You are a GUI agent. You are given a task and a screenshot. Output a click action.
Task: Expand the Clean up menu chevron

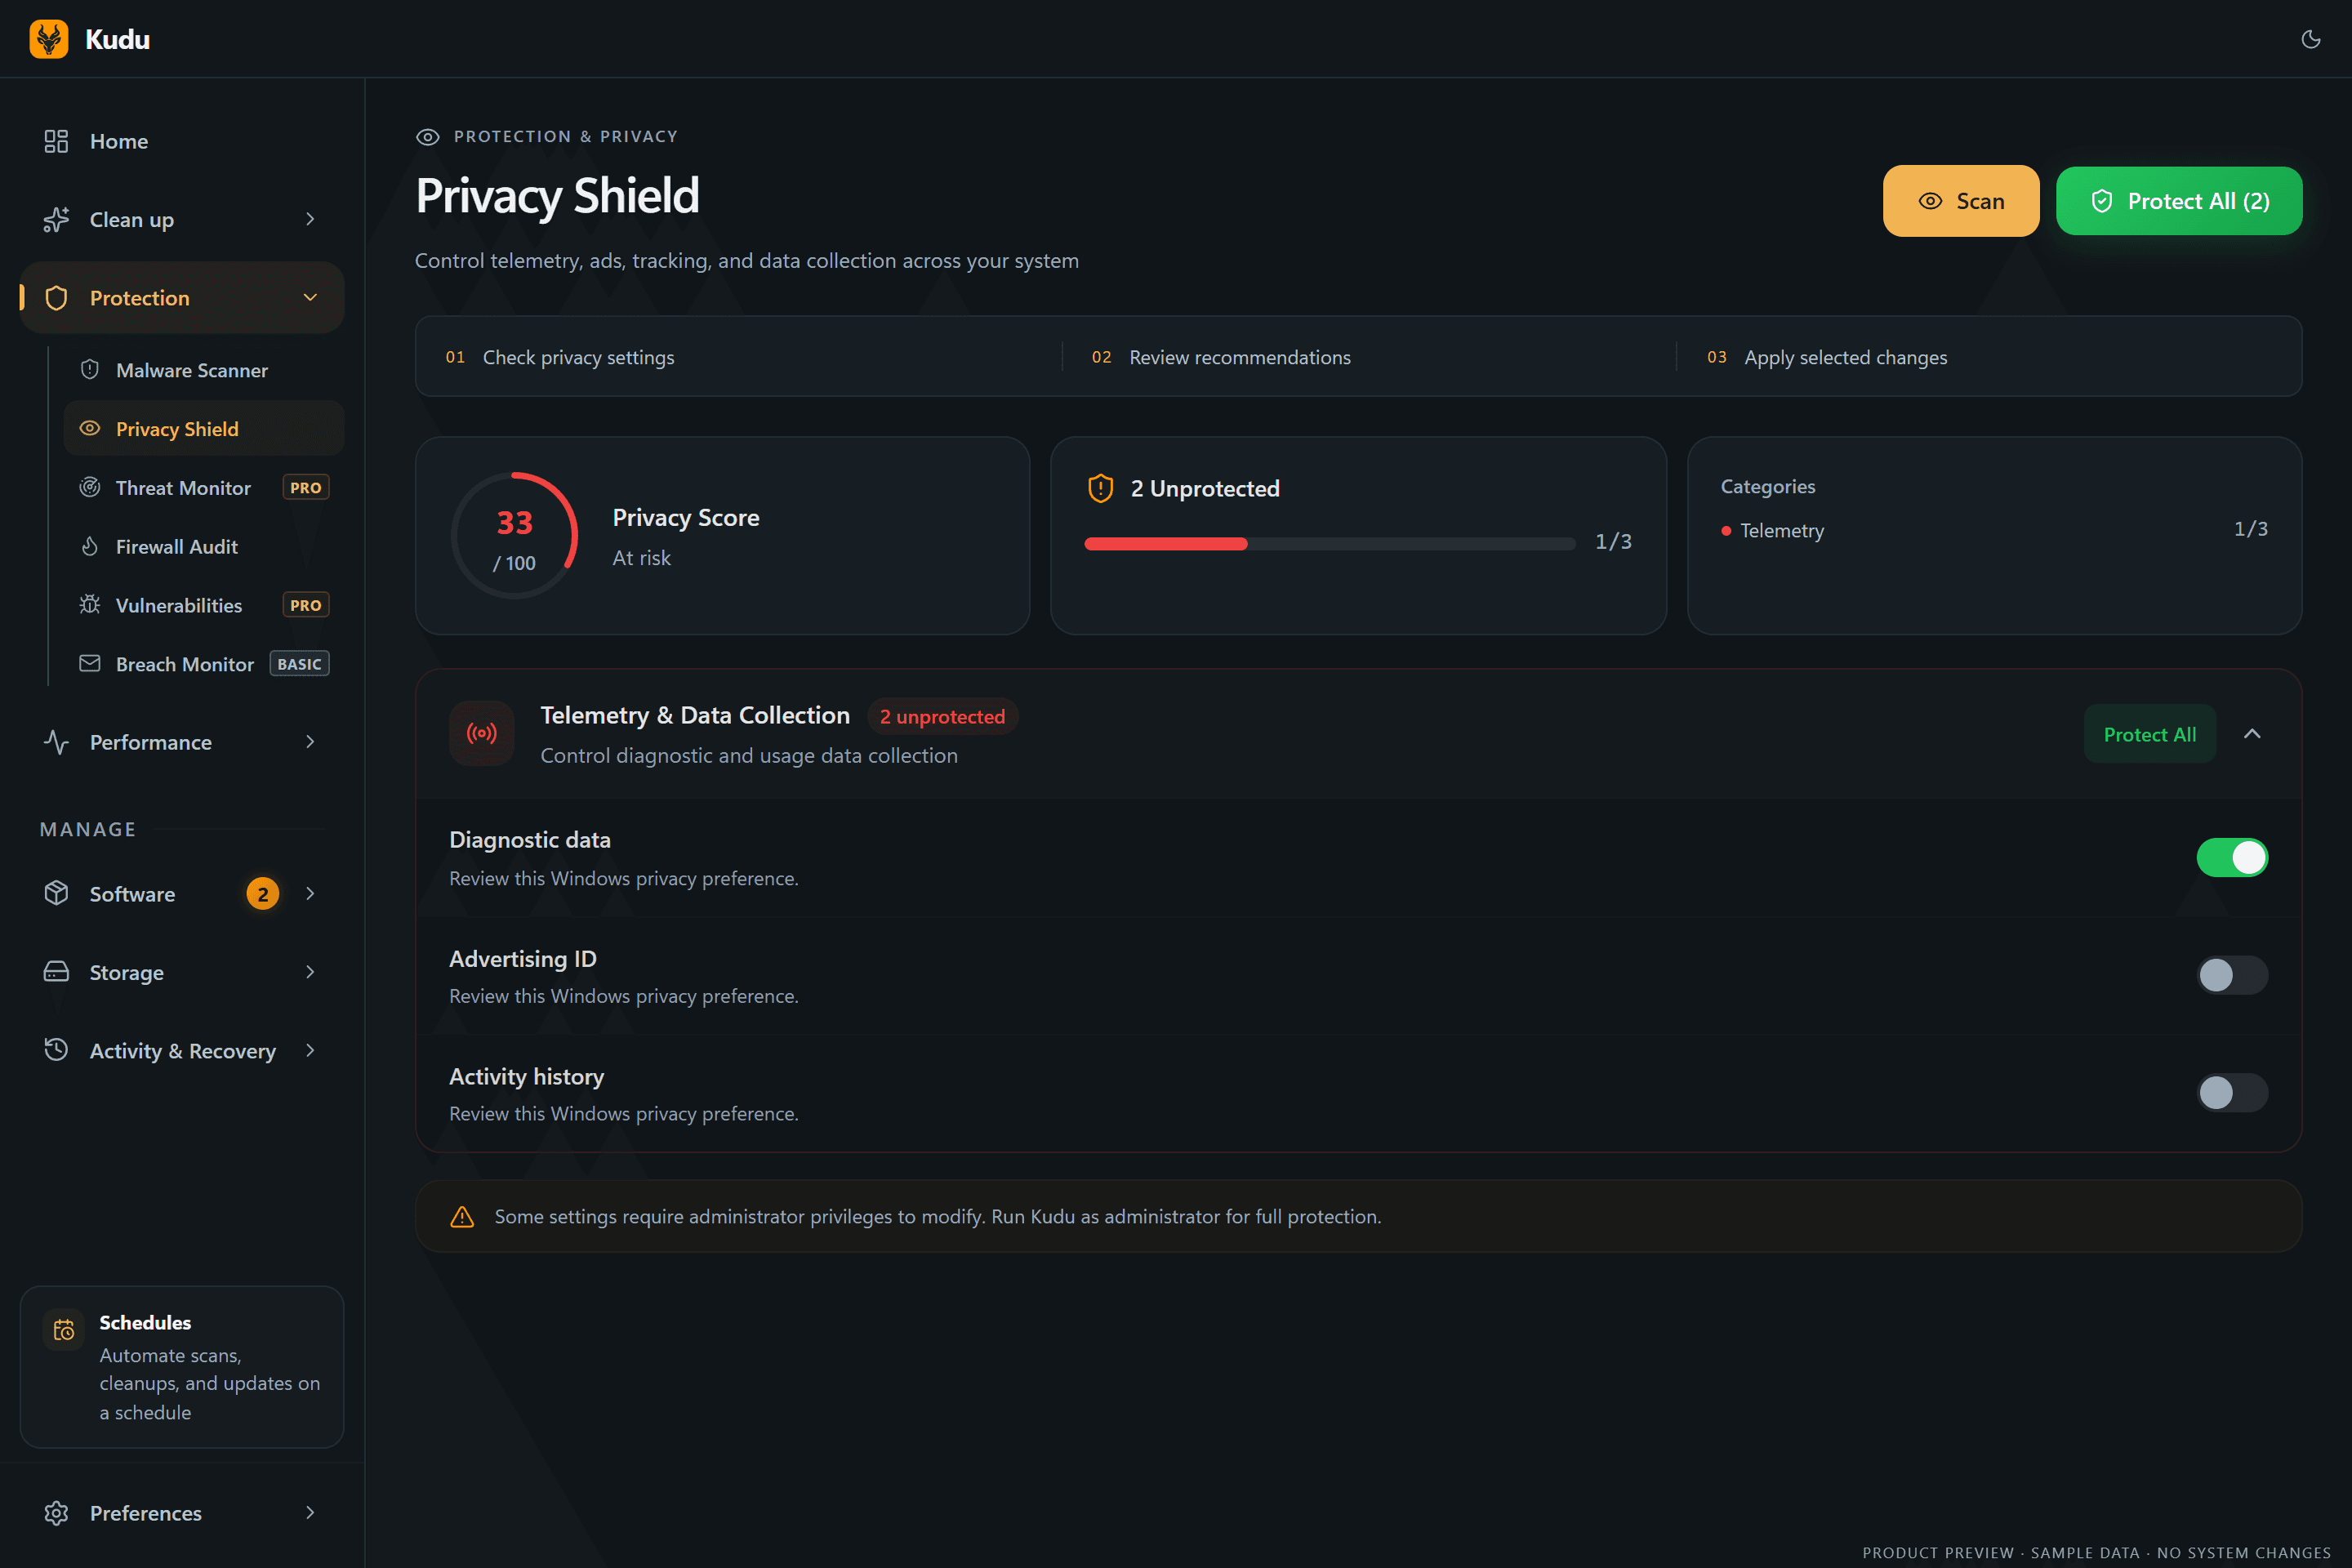tap(310, 219)
